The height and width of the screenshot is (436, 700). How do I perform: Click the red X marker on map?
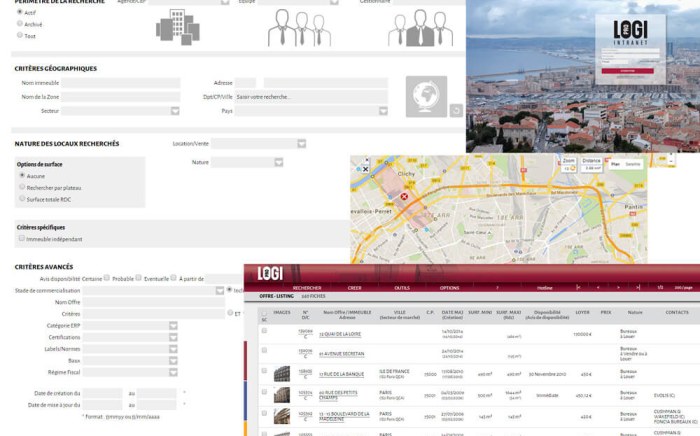(404, 196)
